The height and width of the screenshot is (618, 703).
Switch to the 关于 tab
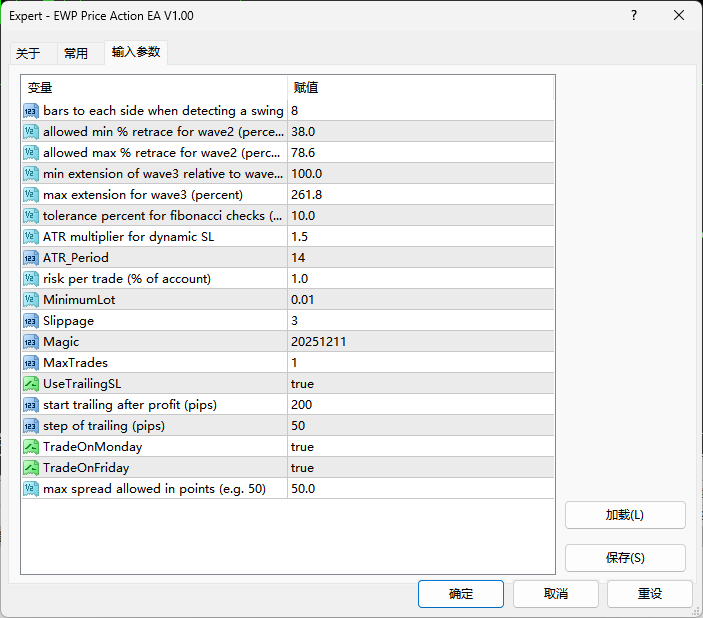tap(29, 54)
